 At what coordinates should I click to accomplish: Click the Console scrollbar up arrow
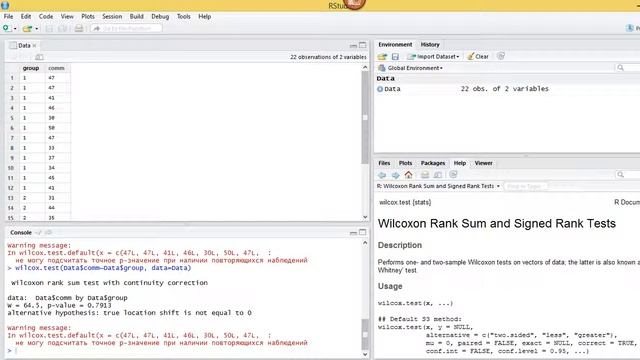pos(365,243)
